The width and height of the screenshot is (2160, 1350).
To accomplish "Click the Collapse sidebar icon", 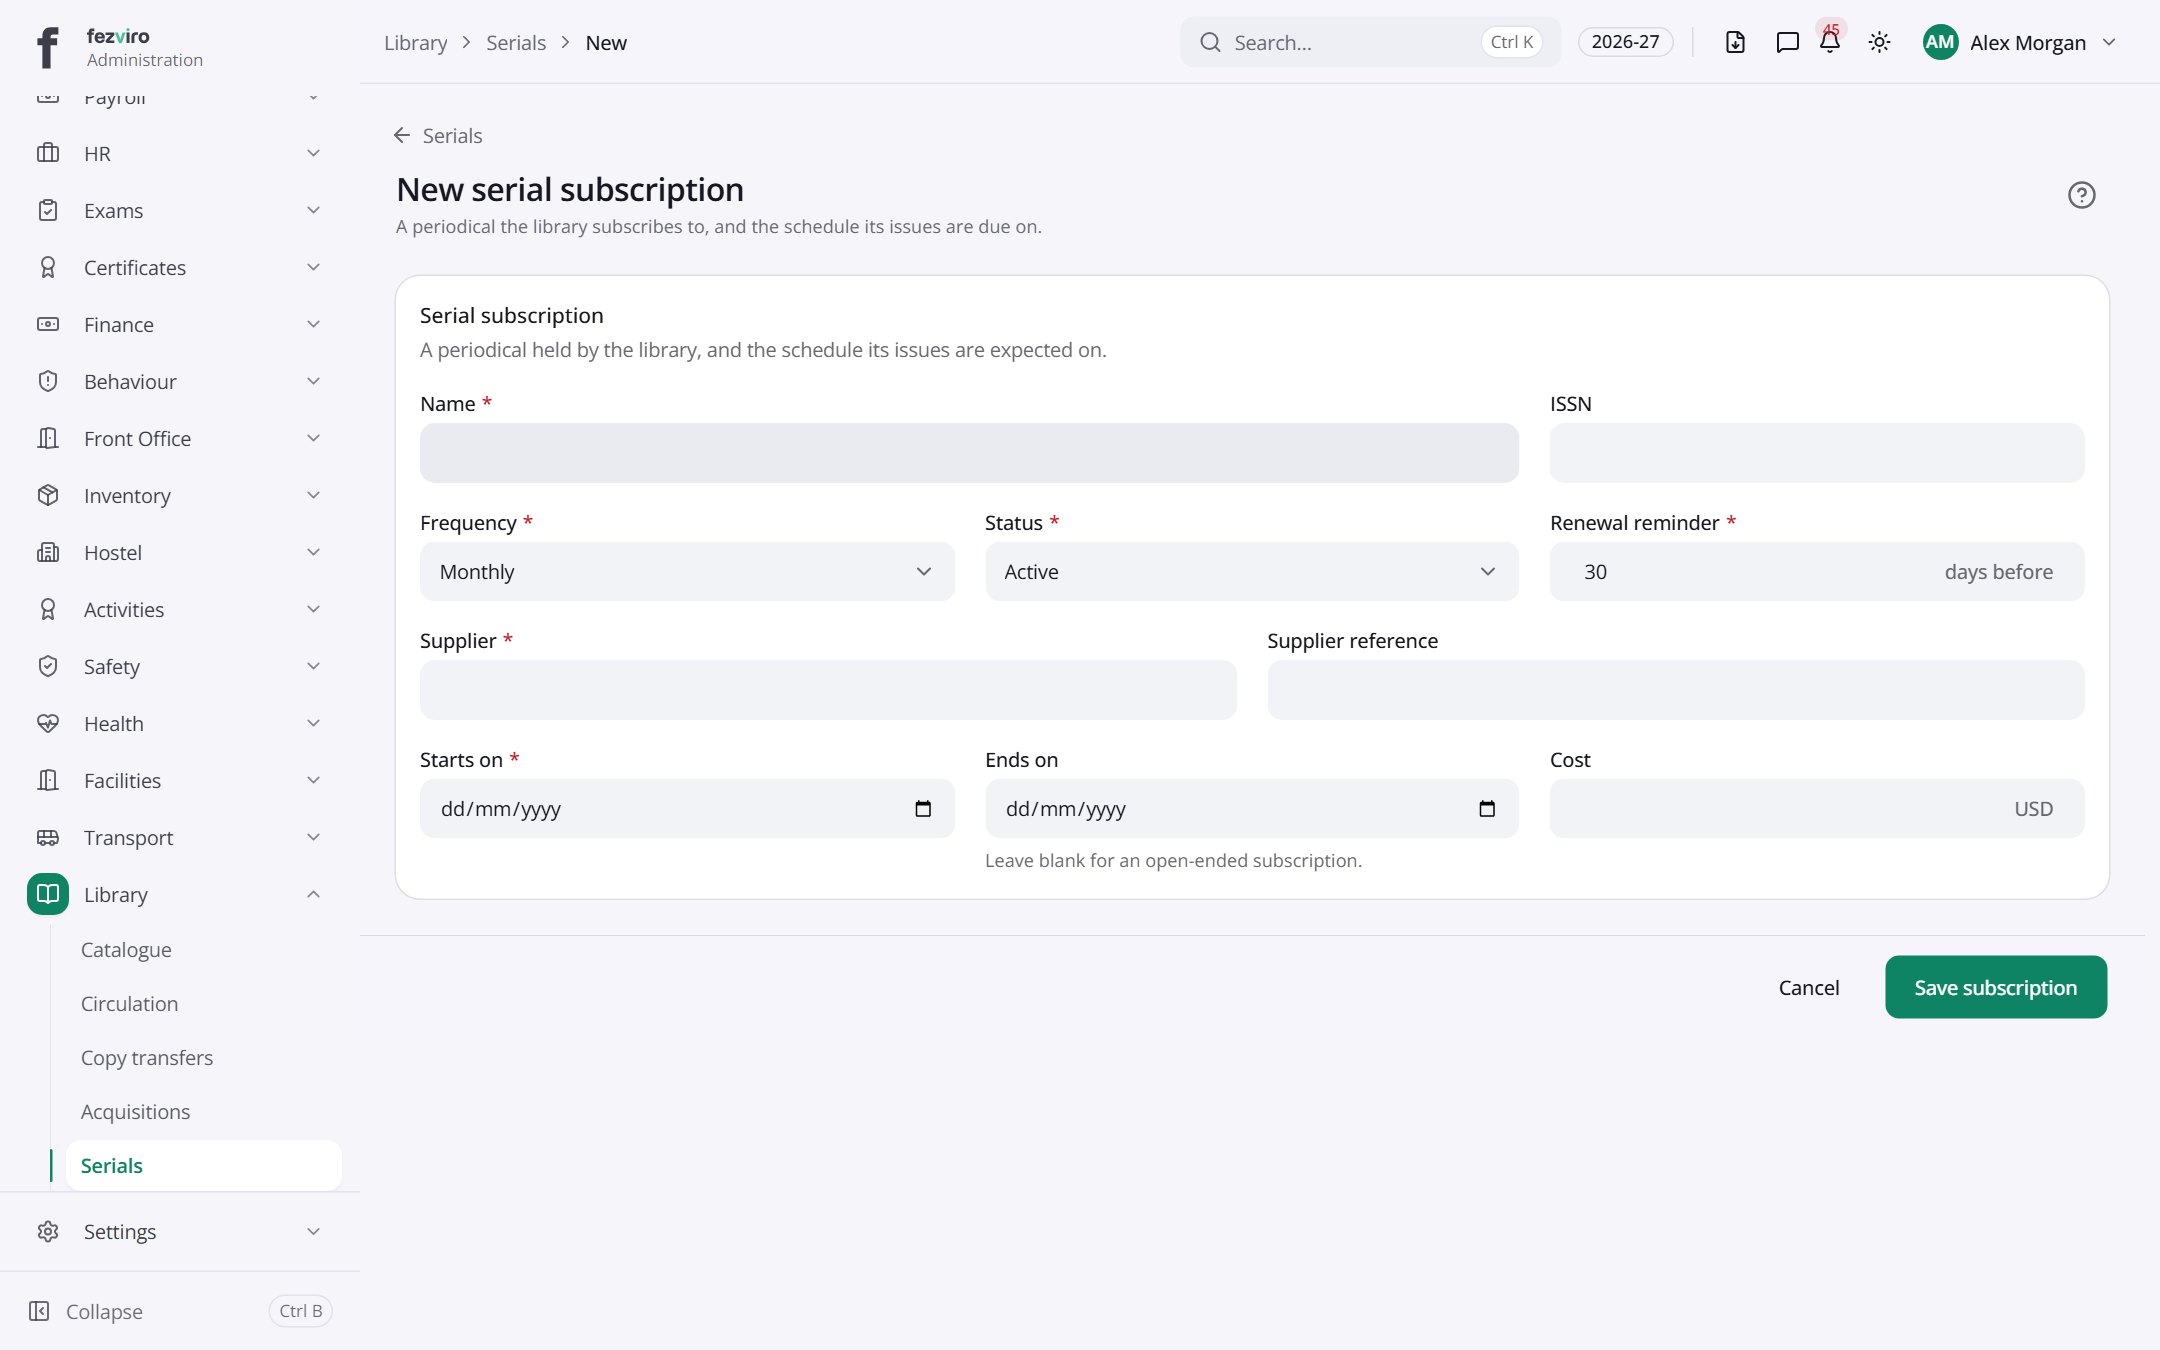I will tap(39, 1311).
